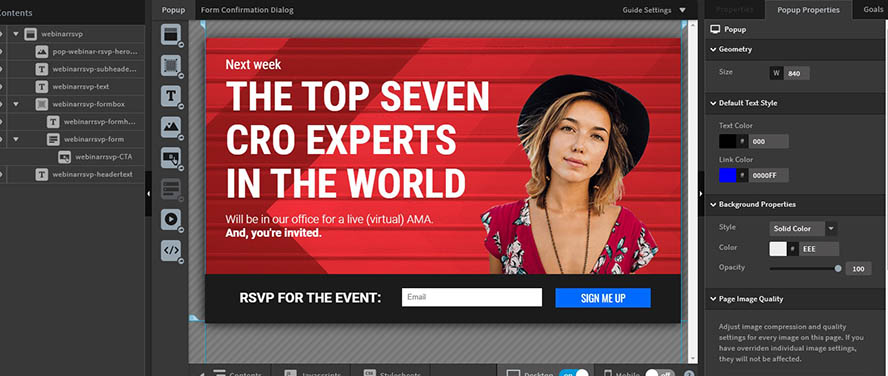Select the Section tool in the toolbar
This screenshot has width=888, height=376.
pyautogui.click(x=170, y=34)
